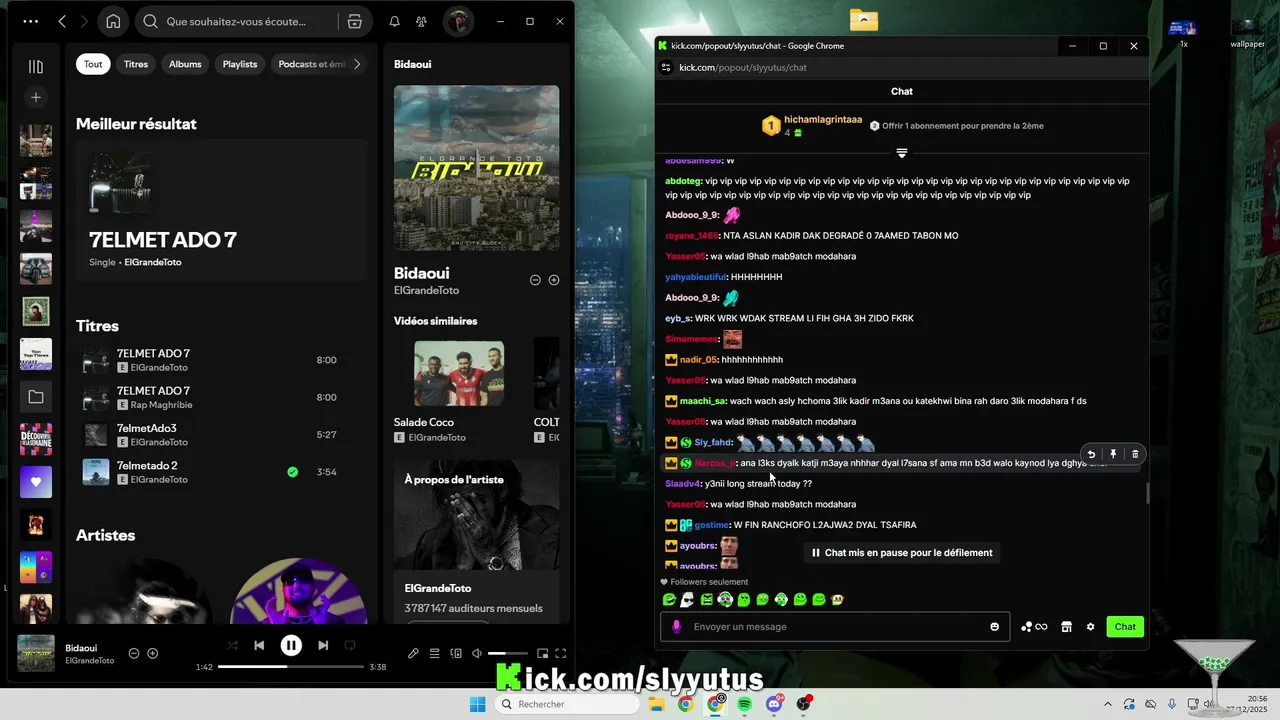Viewport: 1280px width, 720px height.
Task: Pause the current song
Action: tap(291, 645)
